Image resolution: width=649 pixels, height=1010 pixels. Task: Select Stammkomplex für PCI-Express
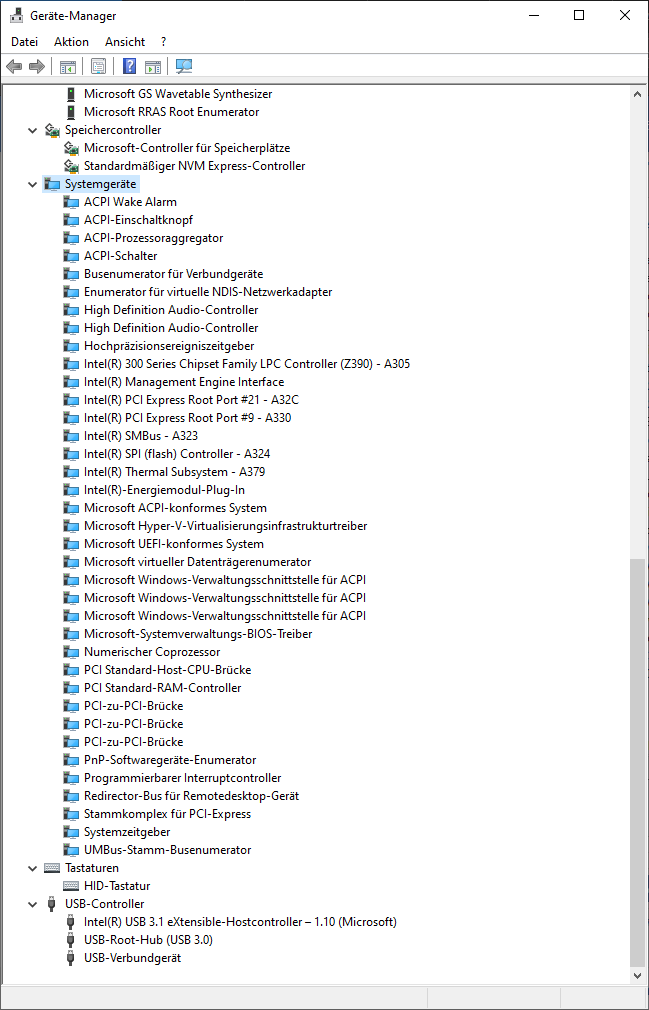167,814
